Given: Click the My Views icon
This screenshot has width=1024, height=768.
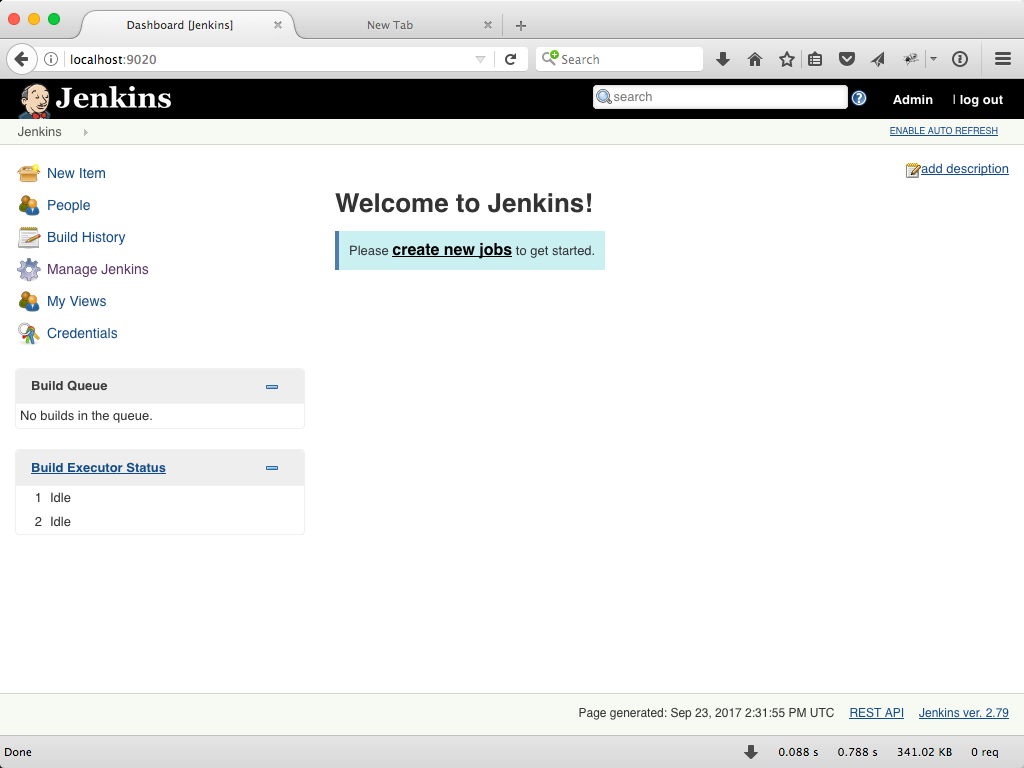Looking at the screenshot, I should coord(29,301).
